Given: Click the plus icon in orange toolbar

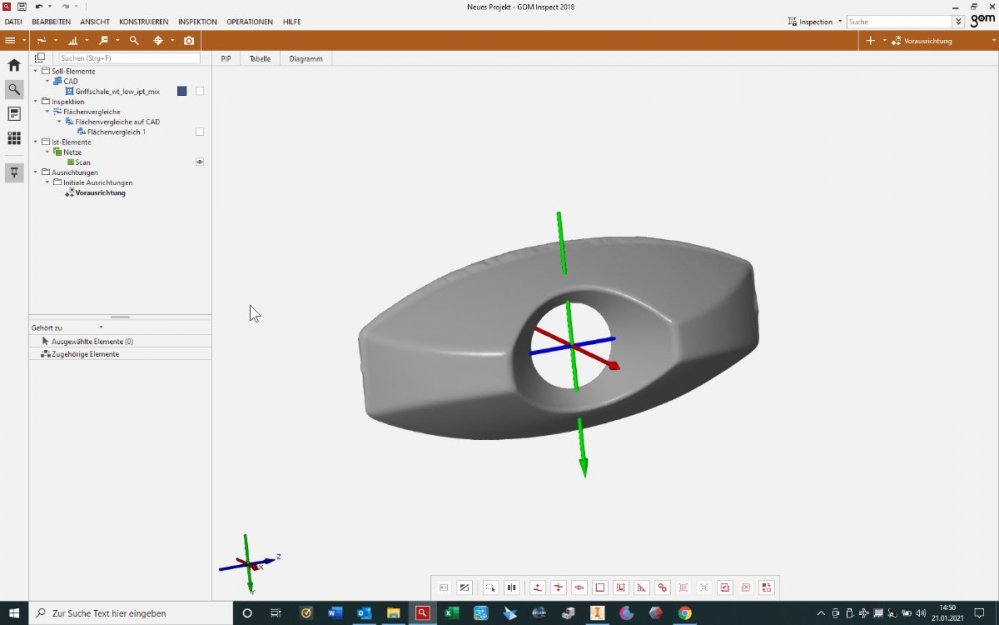Looking at the screenshot, I should [870, 41].
